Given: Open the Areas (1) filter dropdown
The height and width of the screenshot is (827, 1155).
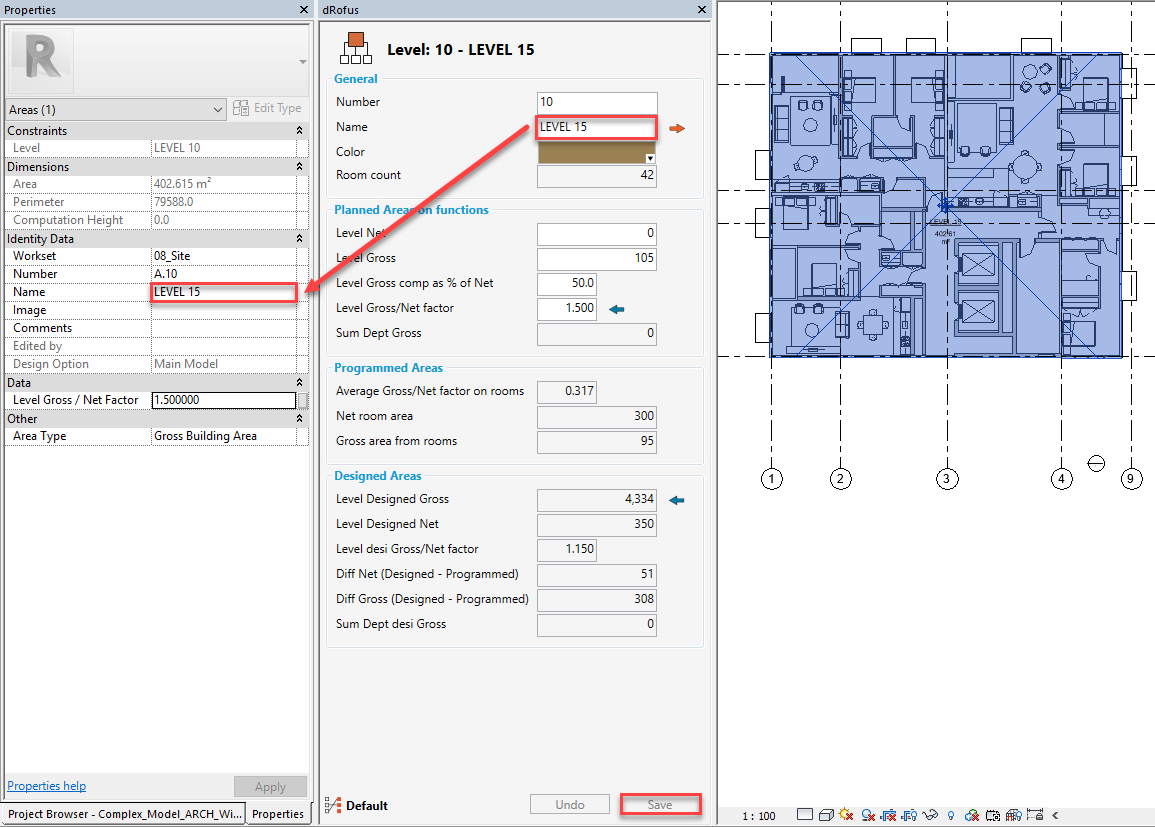Looking at the screenshot, I should click(116, 109).
